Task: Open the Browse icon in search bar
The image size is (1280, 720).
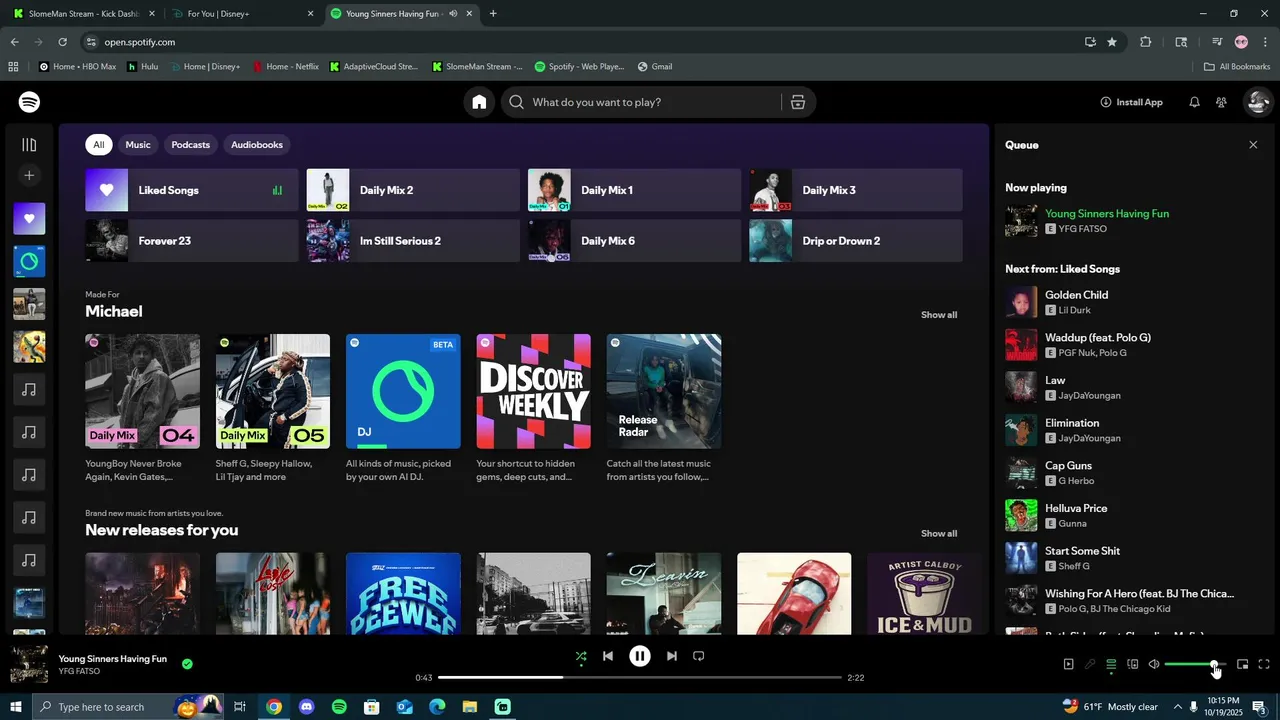Action: 797,102
